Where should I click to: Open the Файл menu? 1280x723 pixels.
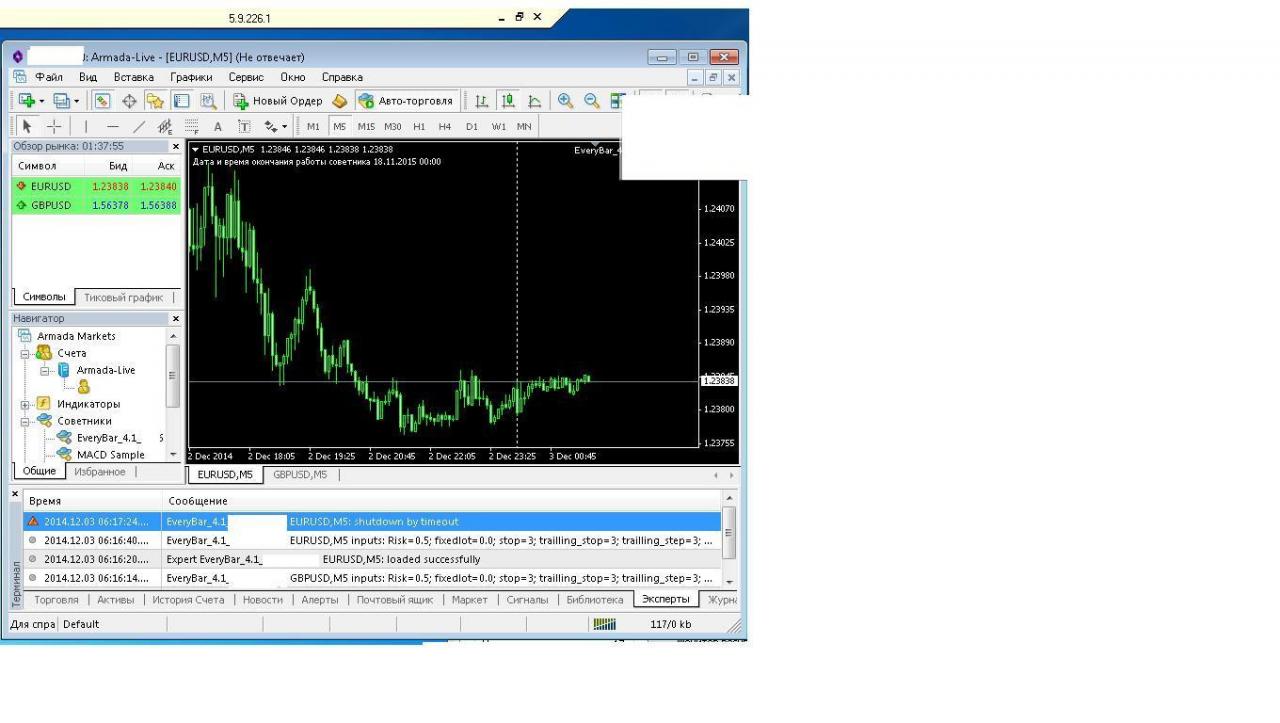pyautogui.click(x=49, y=77)
